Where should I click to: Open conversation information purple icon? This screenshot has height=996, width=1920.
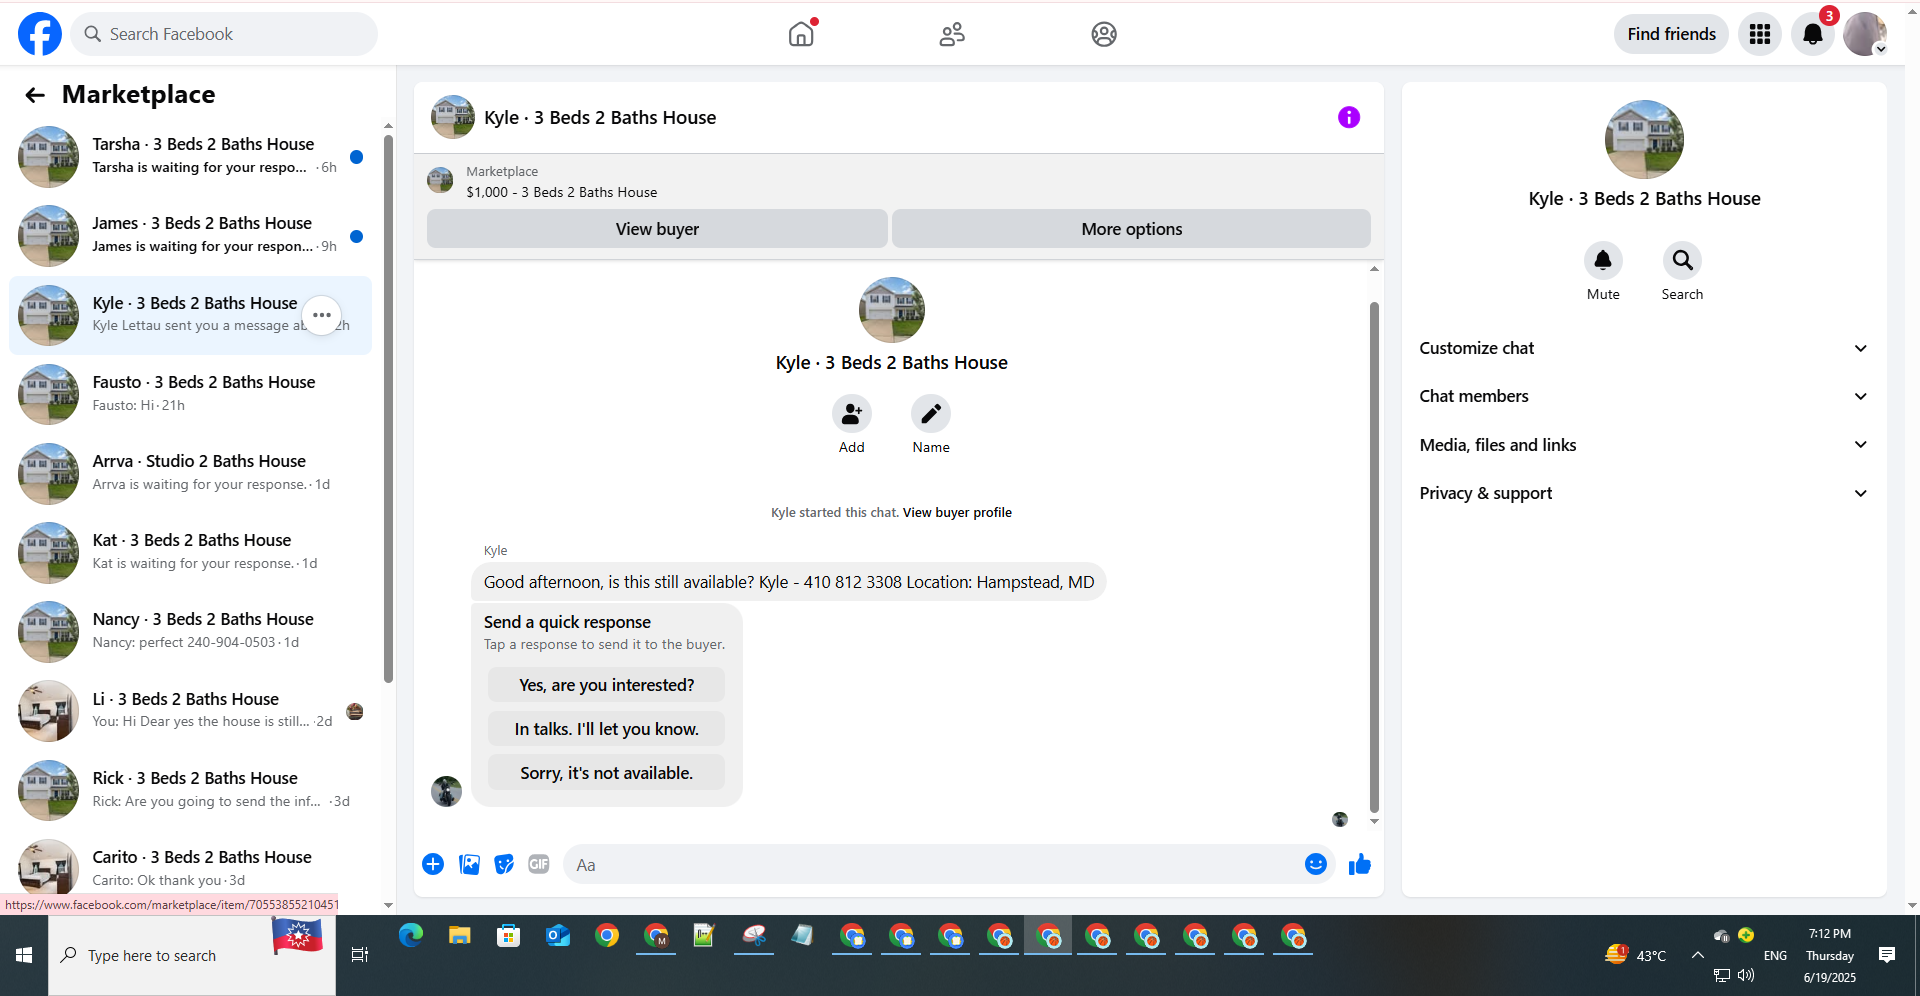point(1349,118)
